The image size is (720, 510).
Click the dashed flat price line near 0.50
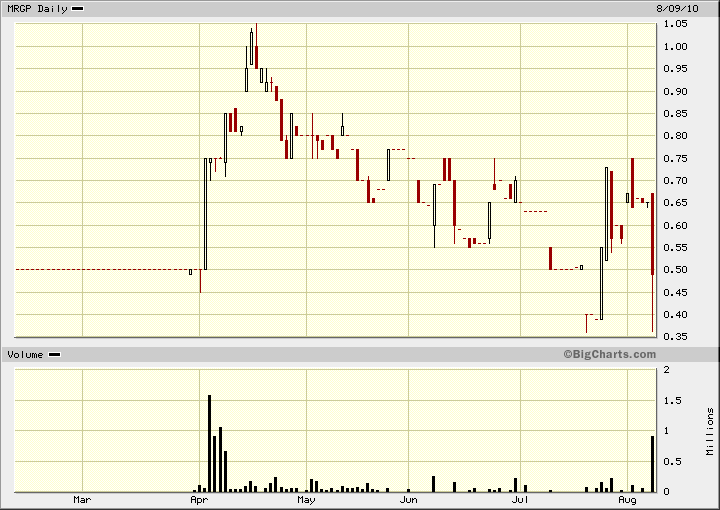(100, 270)
